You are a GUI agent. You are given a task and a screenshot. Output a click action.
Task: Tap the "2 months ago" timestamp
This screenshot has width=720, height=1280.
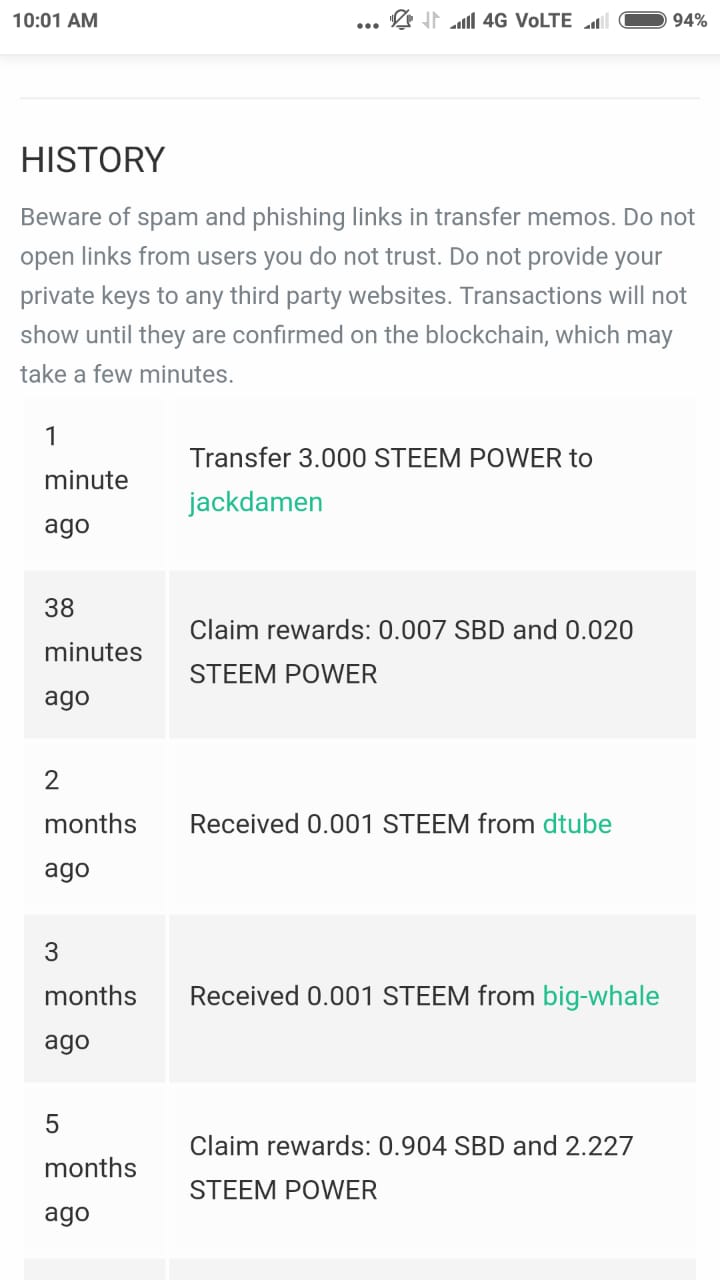click(90, 824)
